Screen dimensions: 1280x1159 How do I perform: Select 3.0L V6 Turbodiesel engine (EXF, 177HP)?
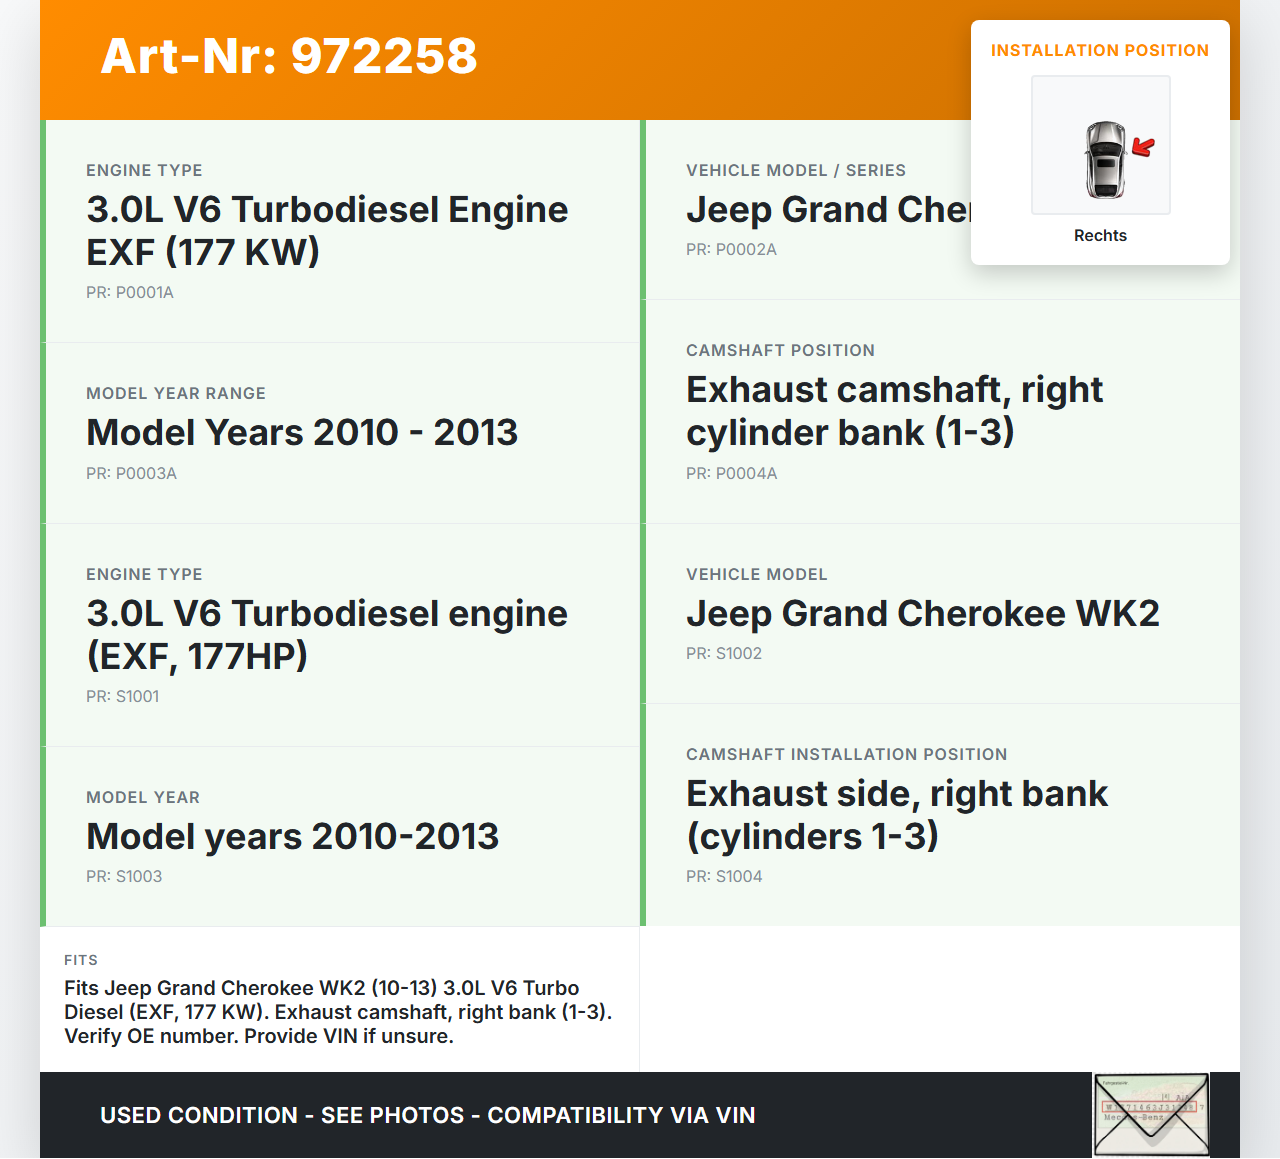[327, 635]
